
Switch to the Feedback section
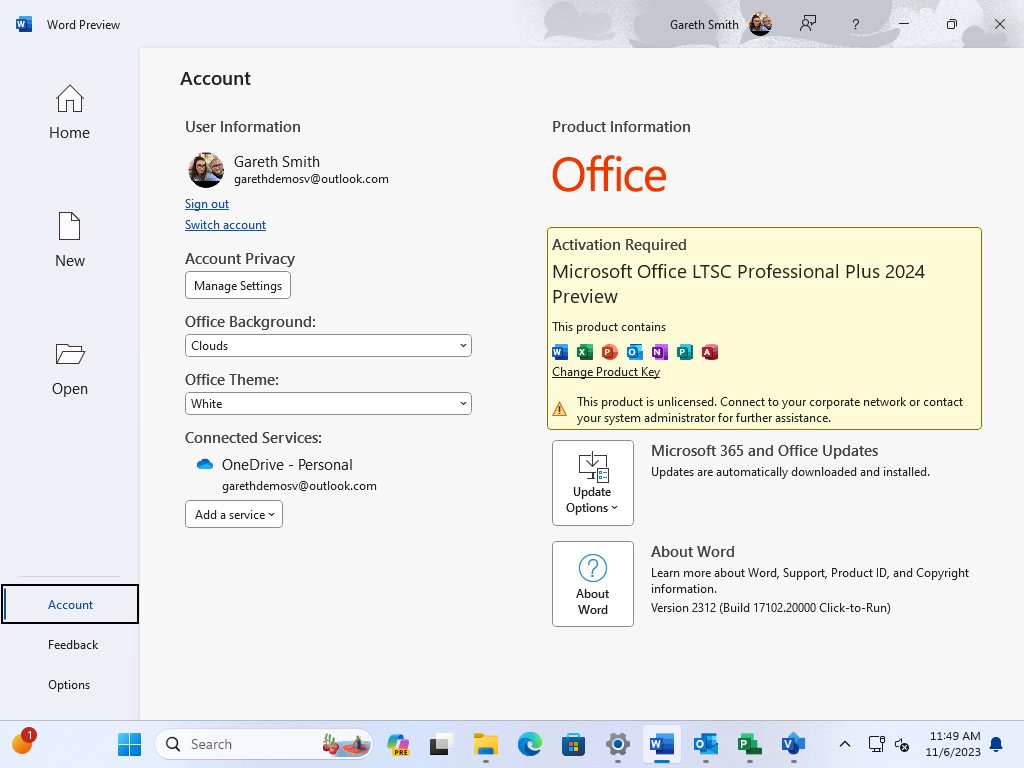(72, 644)
